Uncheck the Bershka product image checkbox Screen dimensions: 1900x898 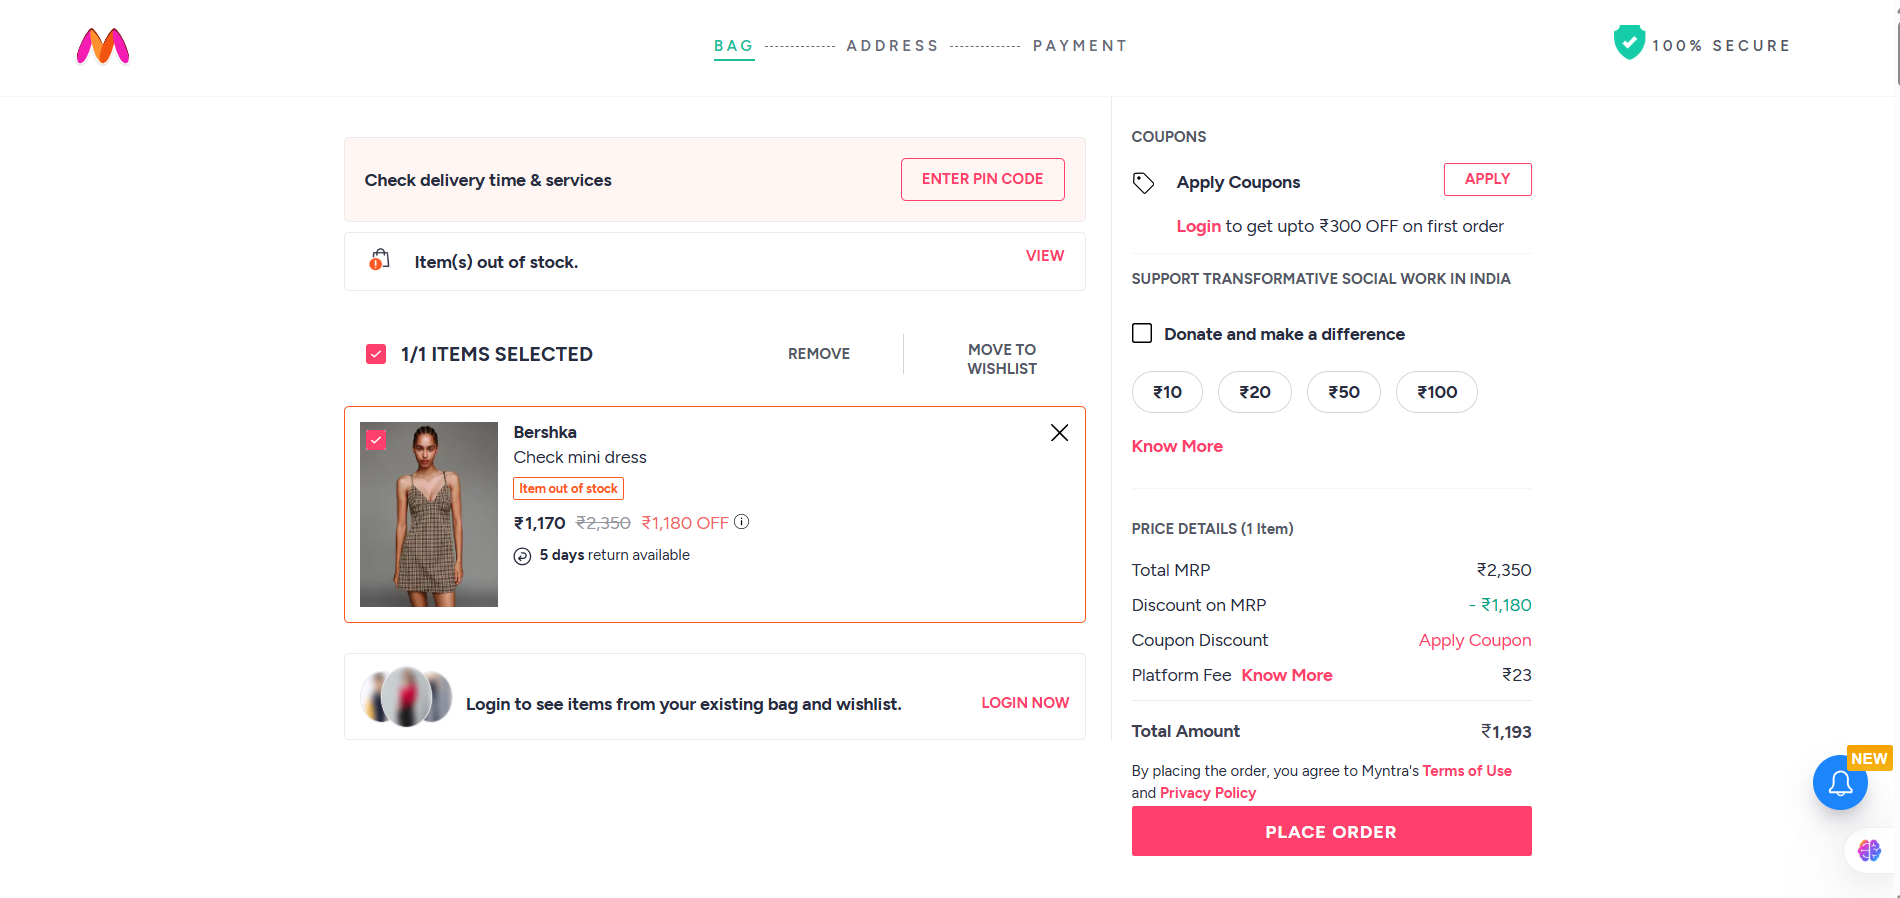[x=376, y=439]
